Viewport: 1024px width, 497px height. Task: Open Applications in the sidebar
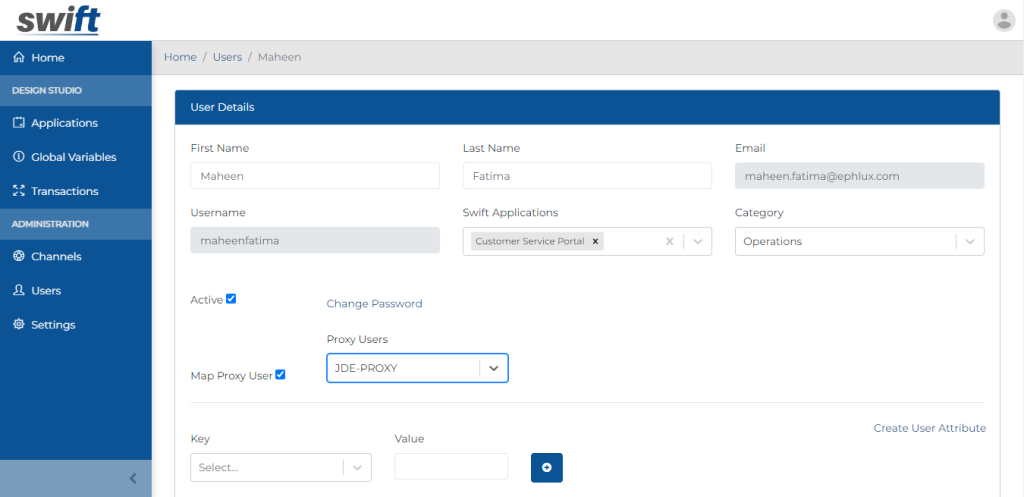pyautogui.click(x=64, y=123)
